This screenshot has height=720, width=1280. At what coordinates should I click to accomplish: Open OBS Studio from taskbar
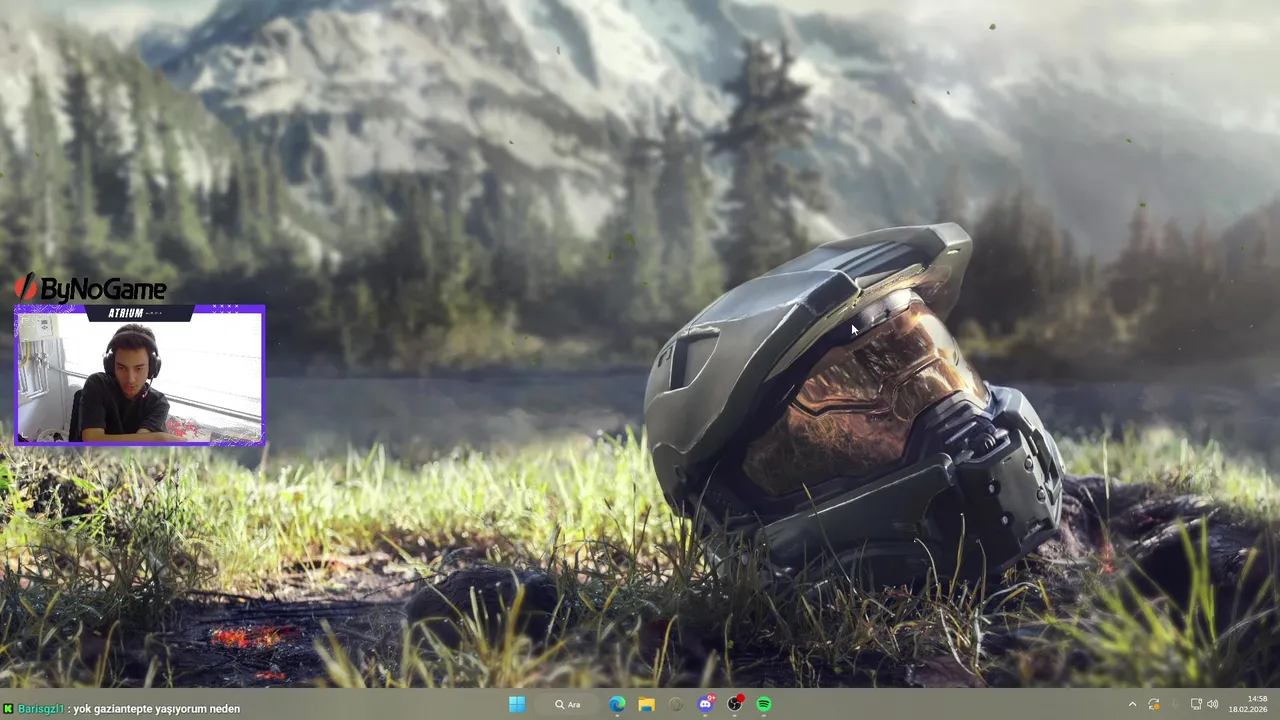(735, 704)
